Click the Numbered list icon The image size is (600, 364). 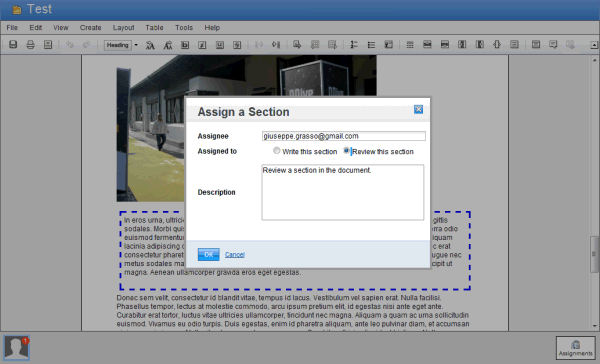[x=354, y=45]
